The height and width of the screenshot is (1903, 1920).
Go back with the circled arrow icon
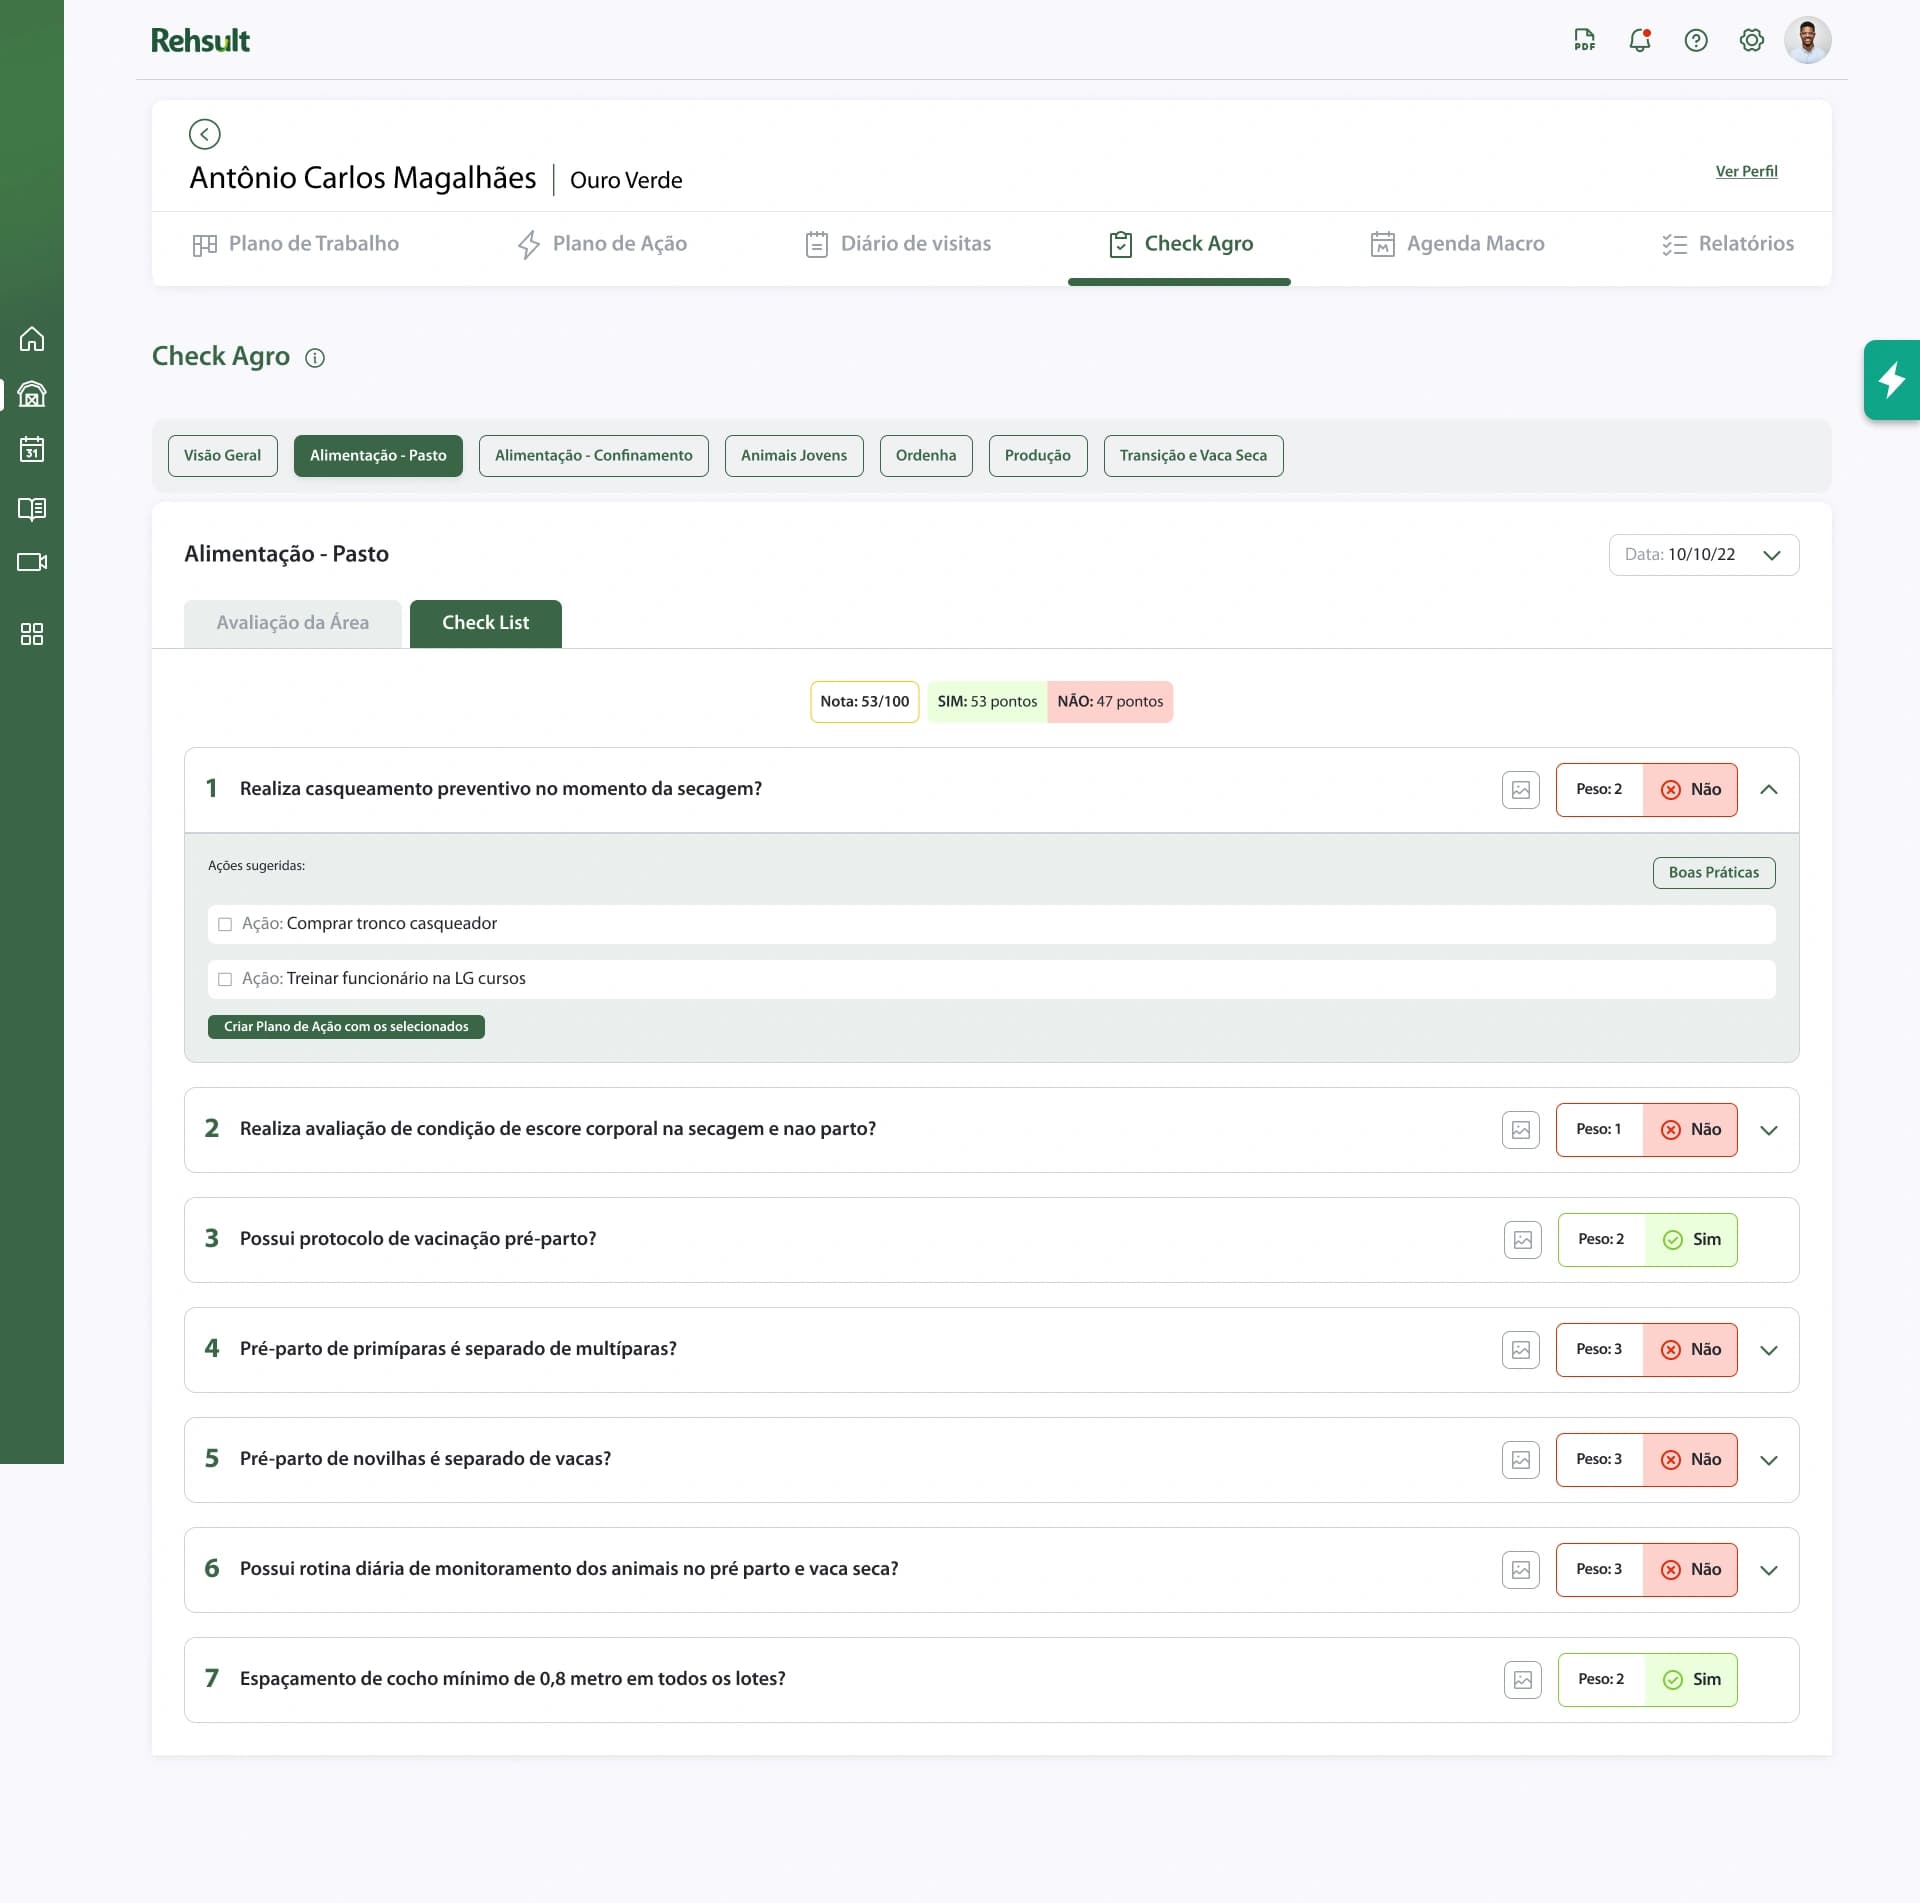click(x=204, y=134)
